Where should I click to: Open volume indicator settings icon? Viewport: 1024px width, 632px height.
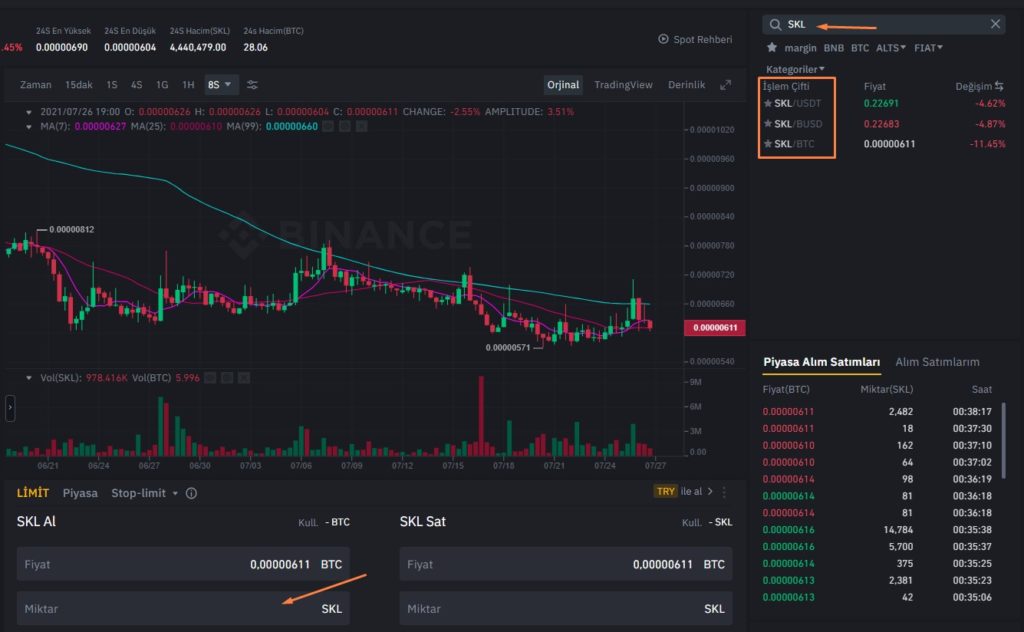[227, 377]
